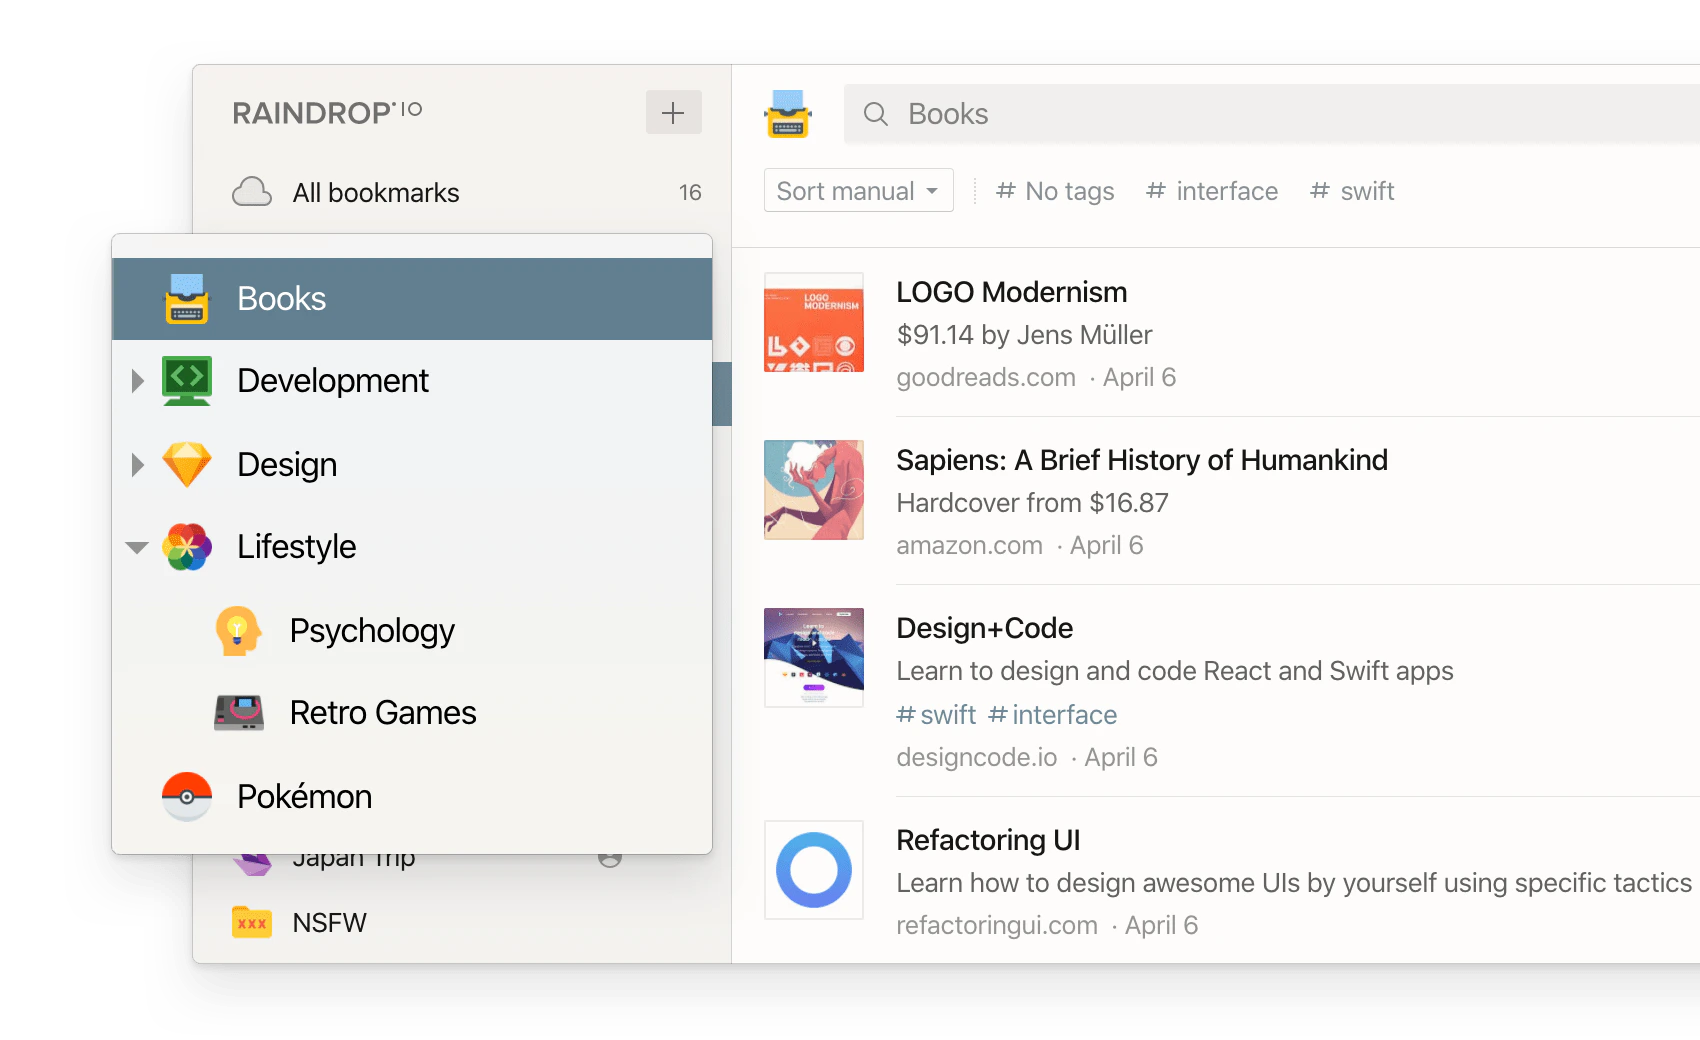Click the #interface tag on Design+Code
This screenshot has width=1700, height=1040.
(1052, 715)
